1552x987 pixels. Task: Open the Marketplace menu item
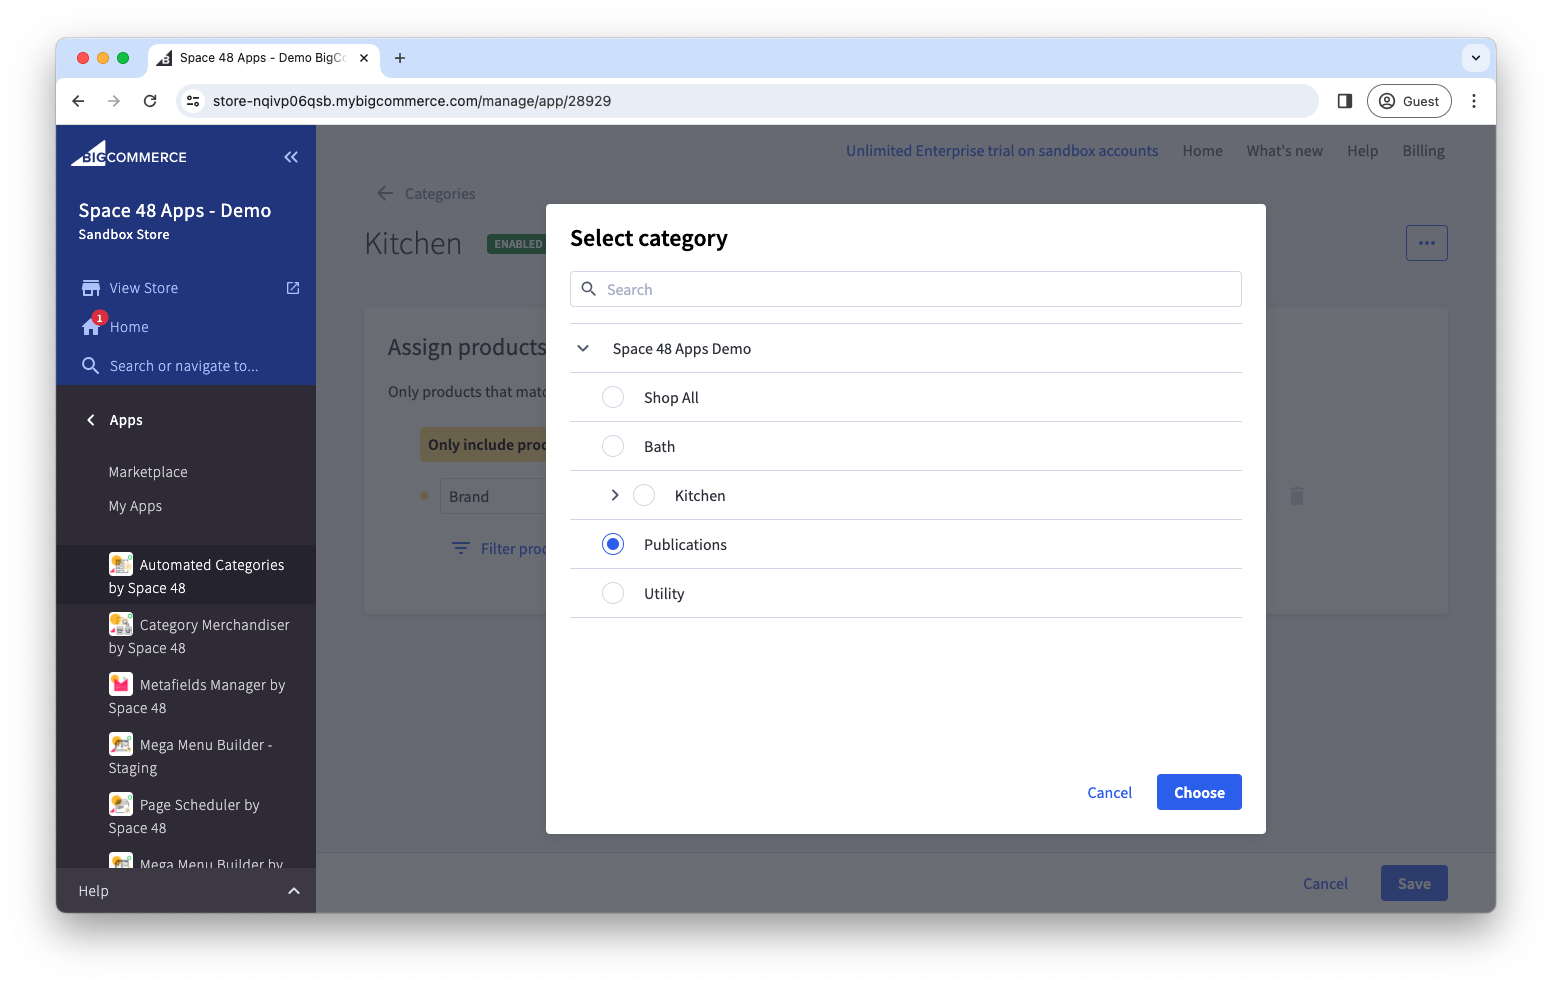(x=148, y=472)
